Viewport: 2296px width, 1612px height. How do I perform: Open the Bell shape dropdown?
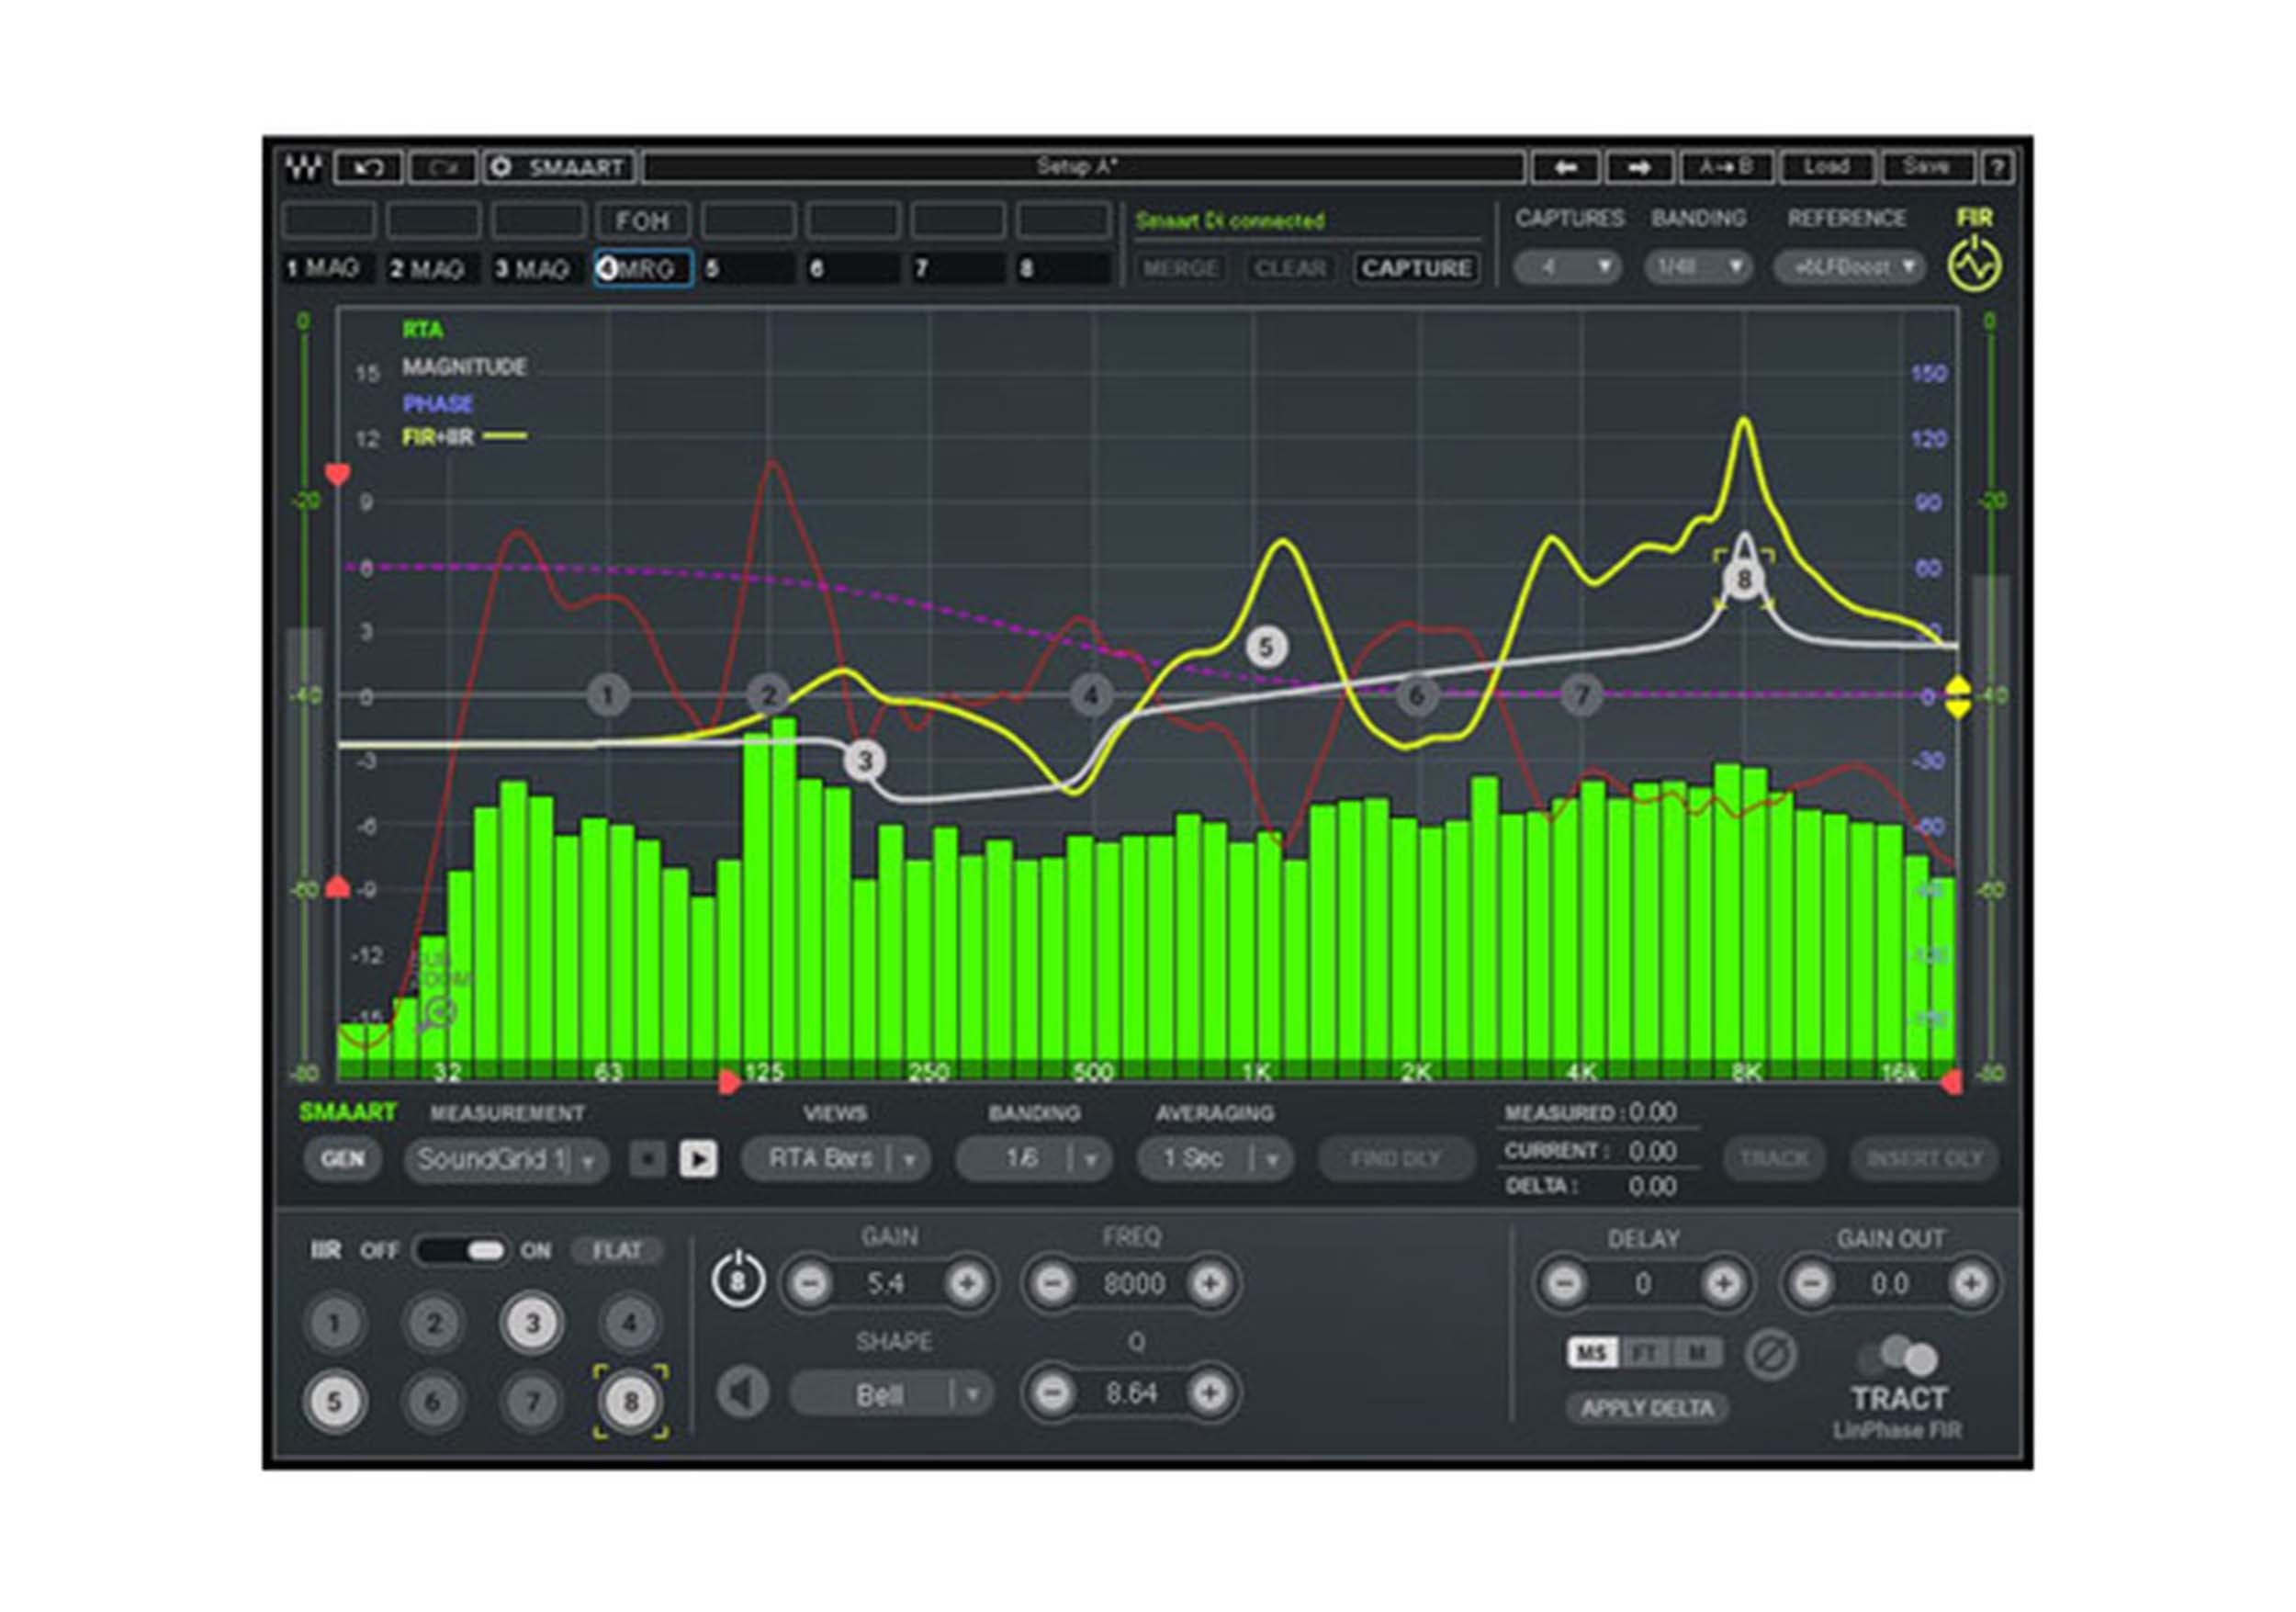point(891,1394)
